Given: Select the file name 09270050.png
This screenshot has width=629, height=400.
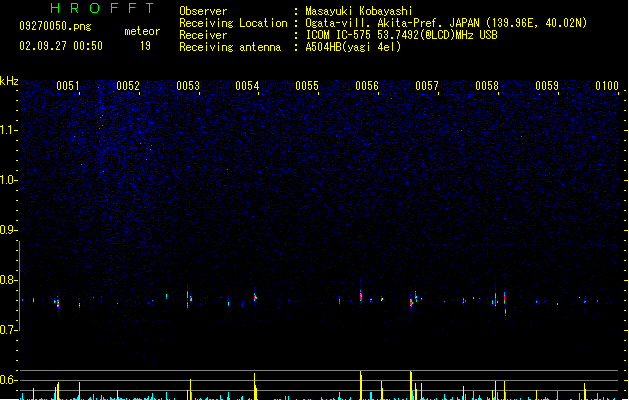Looking at the screenshot, I should [x=55, y=26].
